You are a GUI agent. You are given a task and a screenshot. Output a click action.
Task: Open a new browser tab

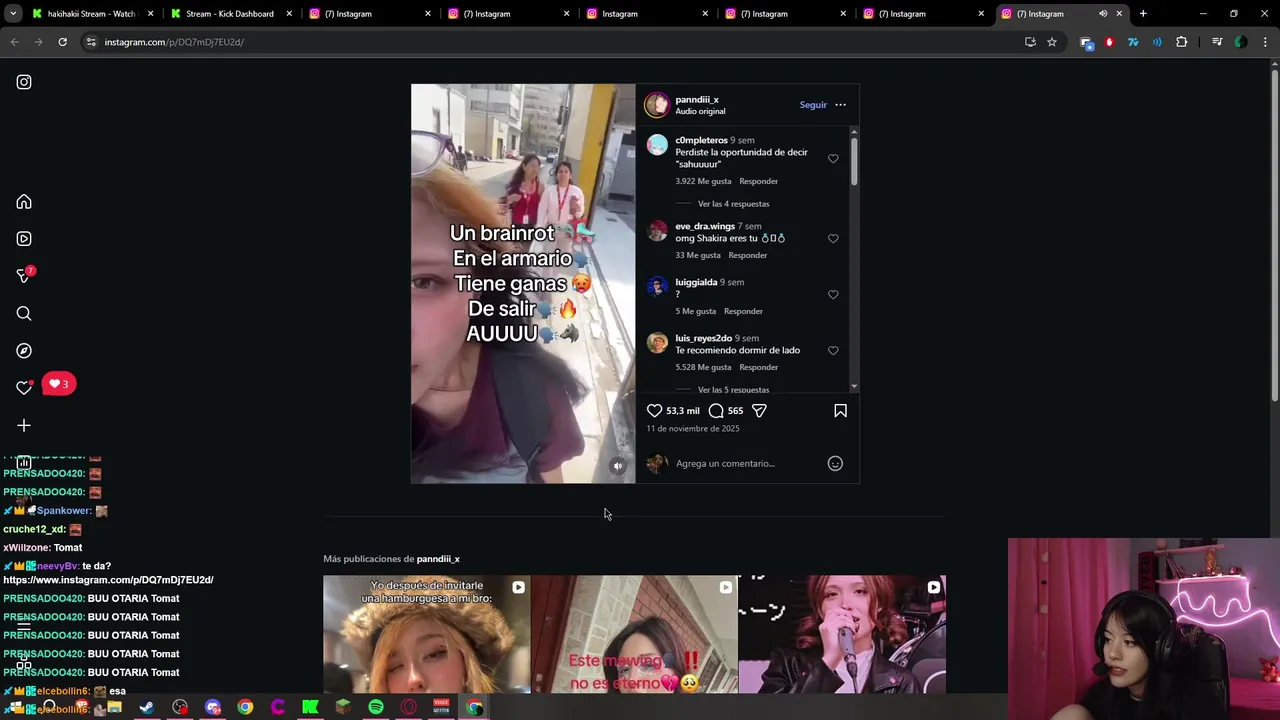pos(1143,14)
